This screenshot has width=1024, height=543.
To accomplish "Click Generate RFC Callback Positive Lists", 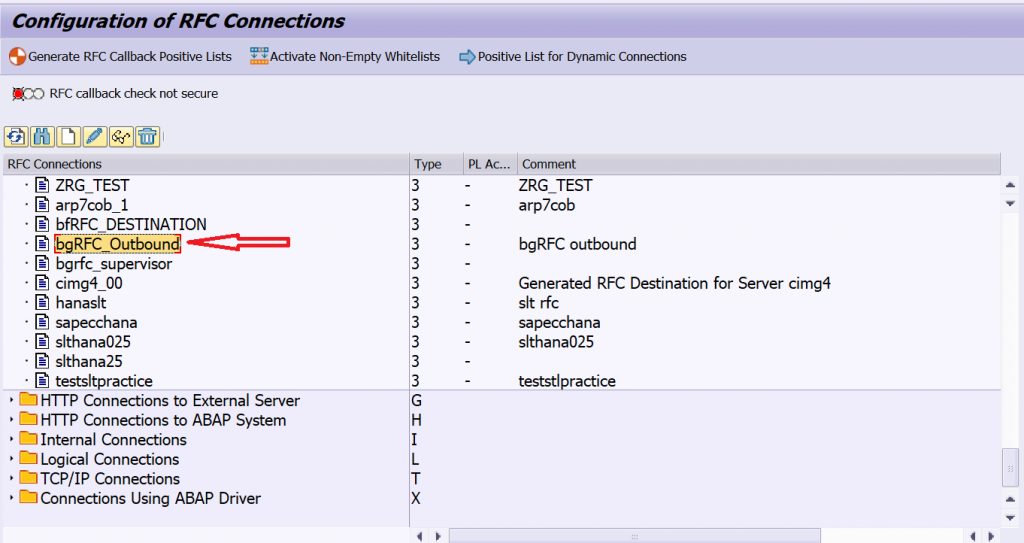I will click(120, 57).
